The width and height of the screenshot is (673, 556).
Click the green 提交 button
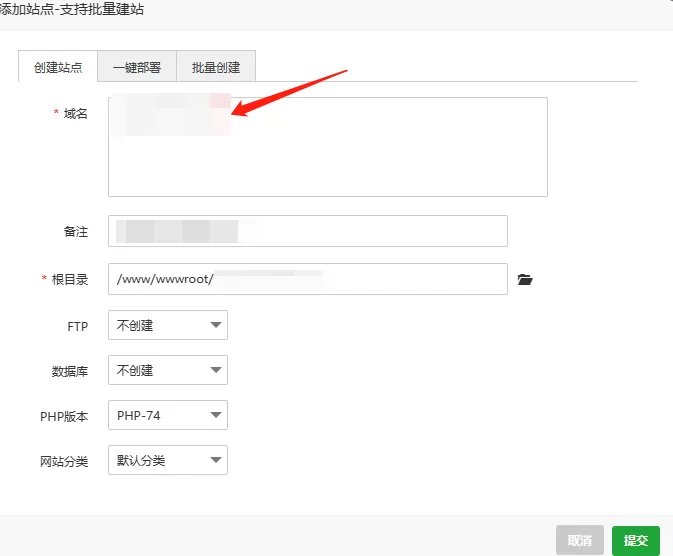[636, 540]
